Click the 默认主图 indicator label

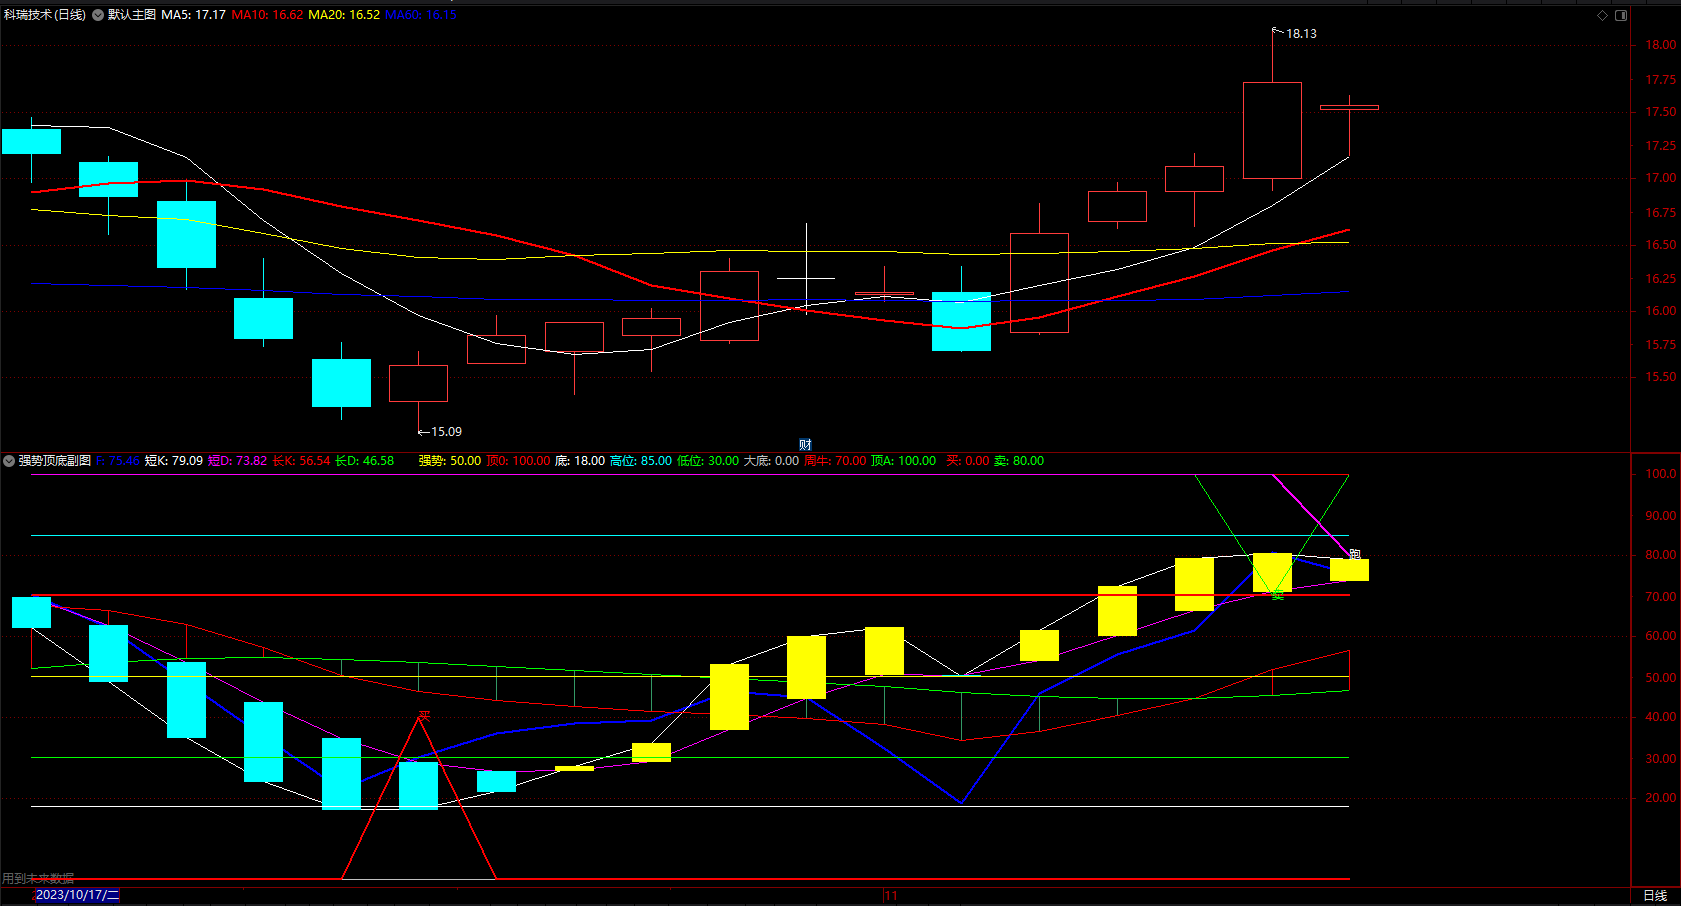click(132, 15)
